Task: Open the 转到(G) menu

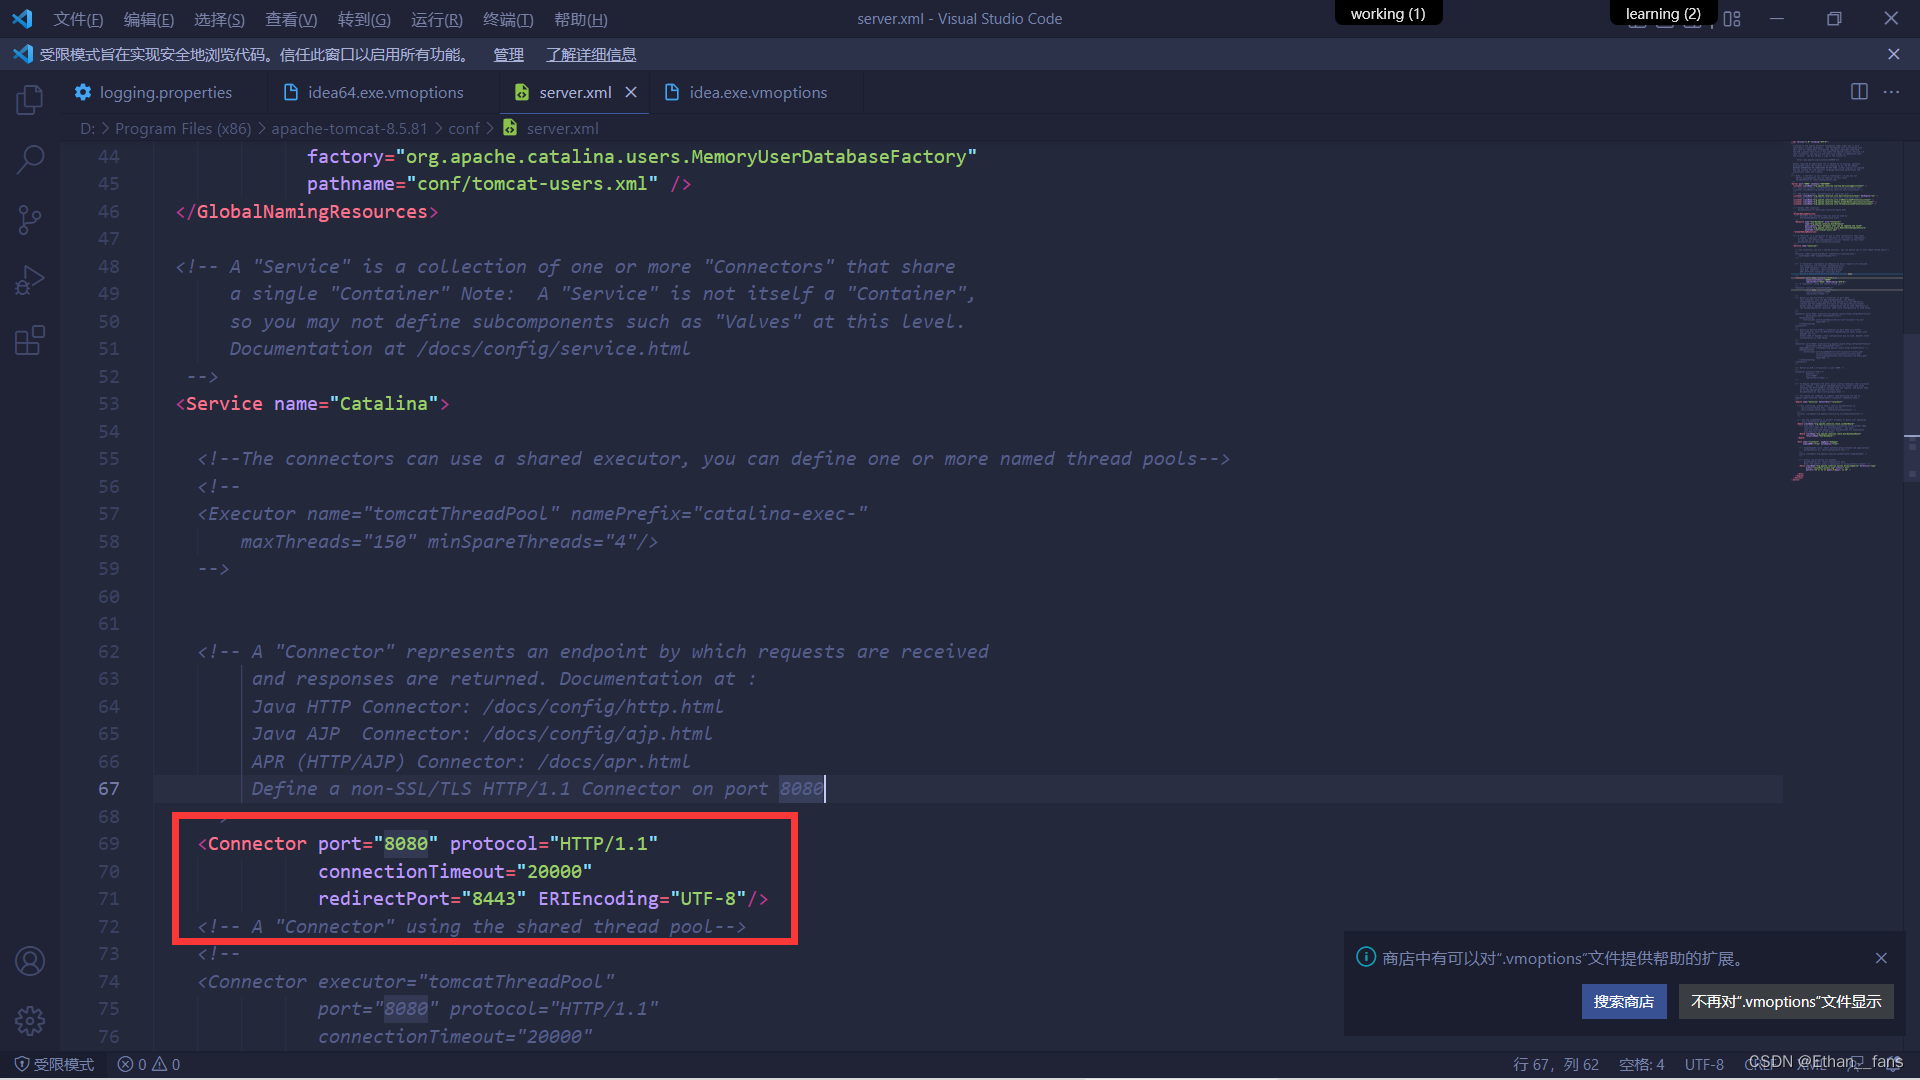Action: coord(364,19)
